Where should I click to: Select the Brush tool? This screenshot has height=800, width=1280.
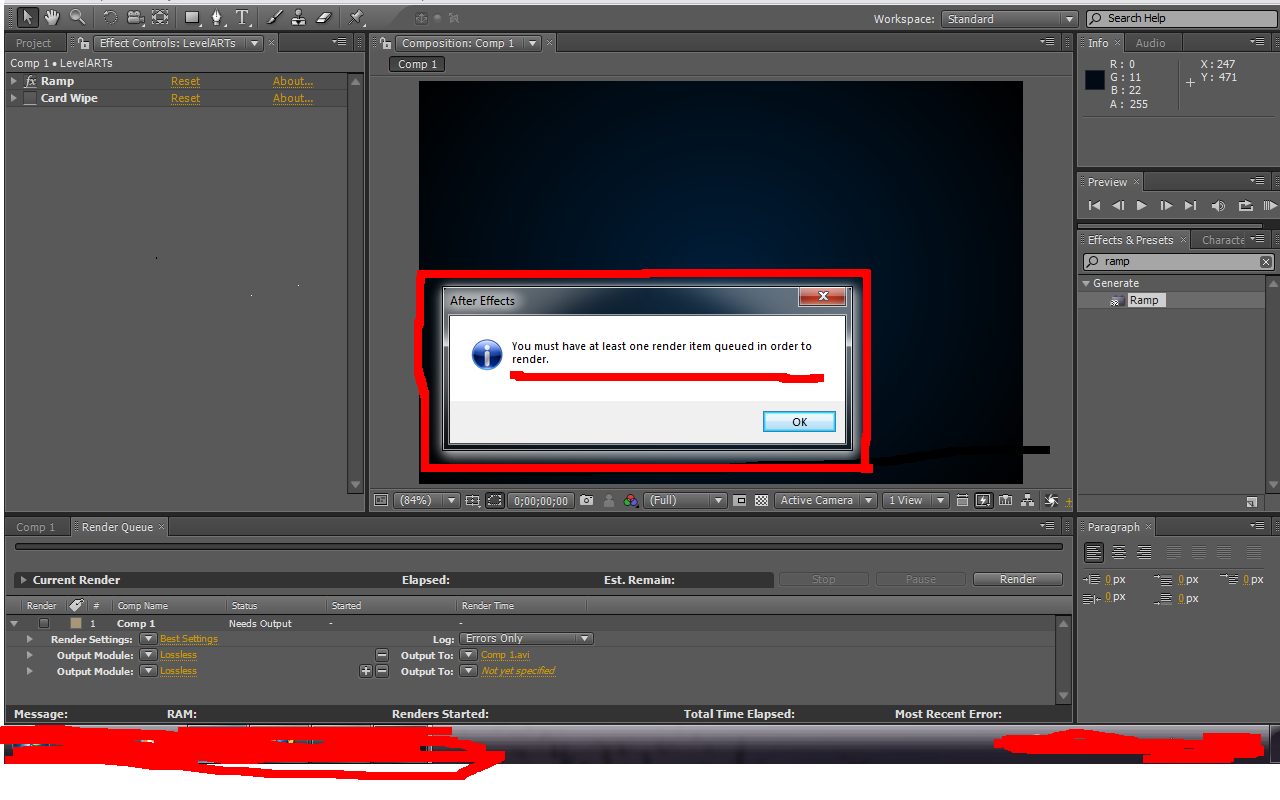[x=275, y=17]
